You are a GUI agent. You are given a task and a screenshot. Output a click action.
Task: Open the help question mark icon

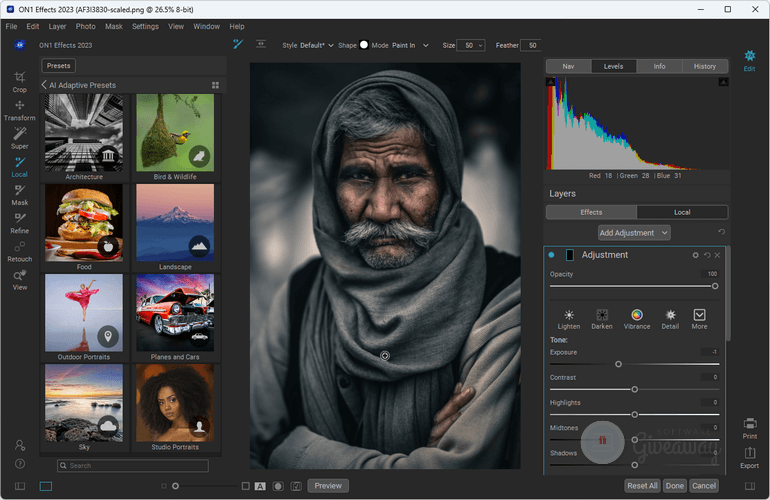pyautogui.click(x=20, y=464)
